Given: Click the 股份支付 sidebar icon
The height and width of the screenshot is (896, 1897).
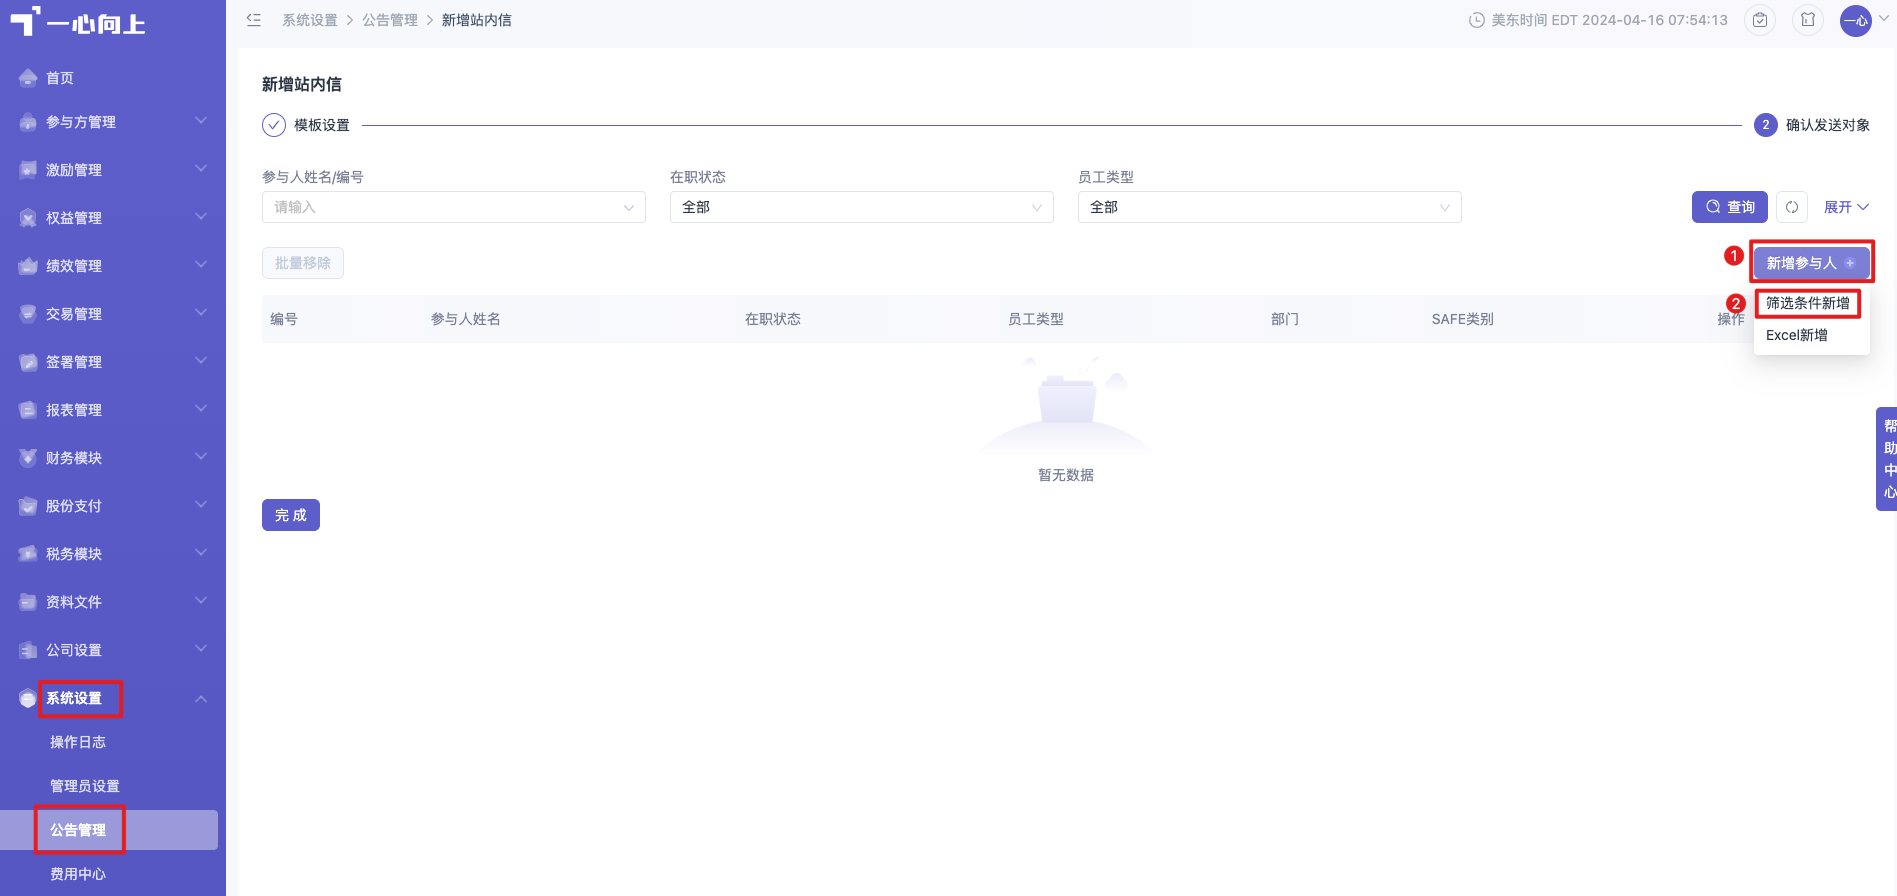Looking at the screenshot, I should [28, 506].
